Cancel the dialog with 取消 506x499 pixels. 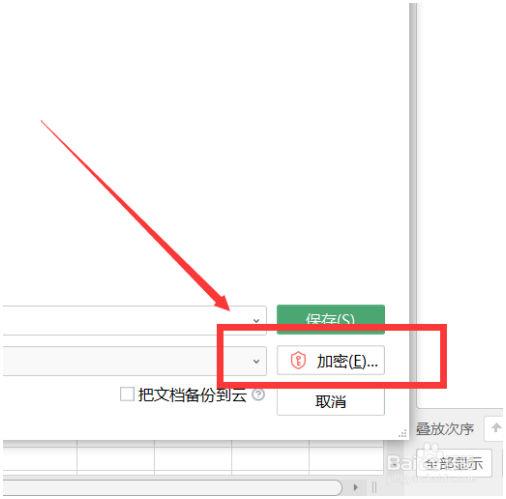[x=330, y=401]
